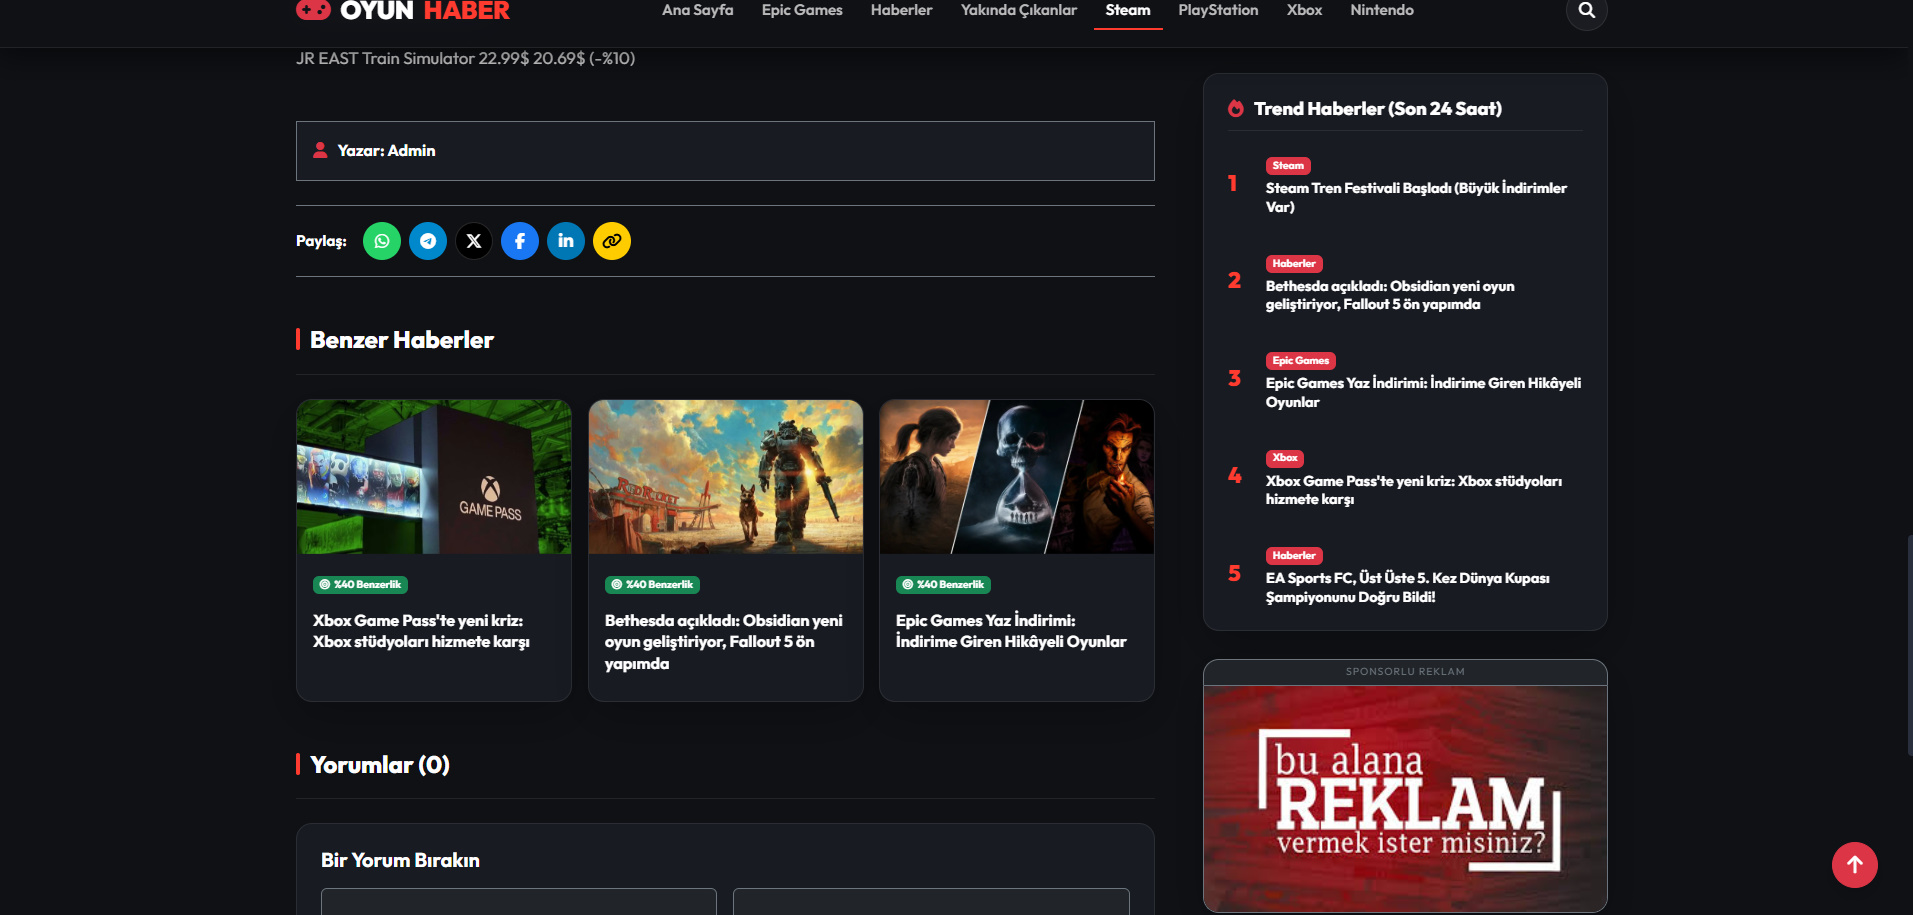1913x915 pixels.
Task: Open trend article EA Sports FC Dünya Kupası
Action: click(x=1408, y=587)
